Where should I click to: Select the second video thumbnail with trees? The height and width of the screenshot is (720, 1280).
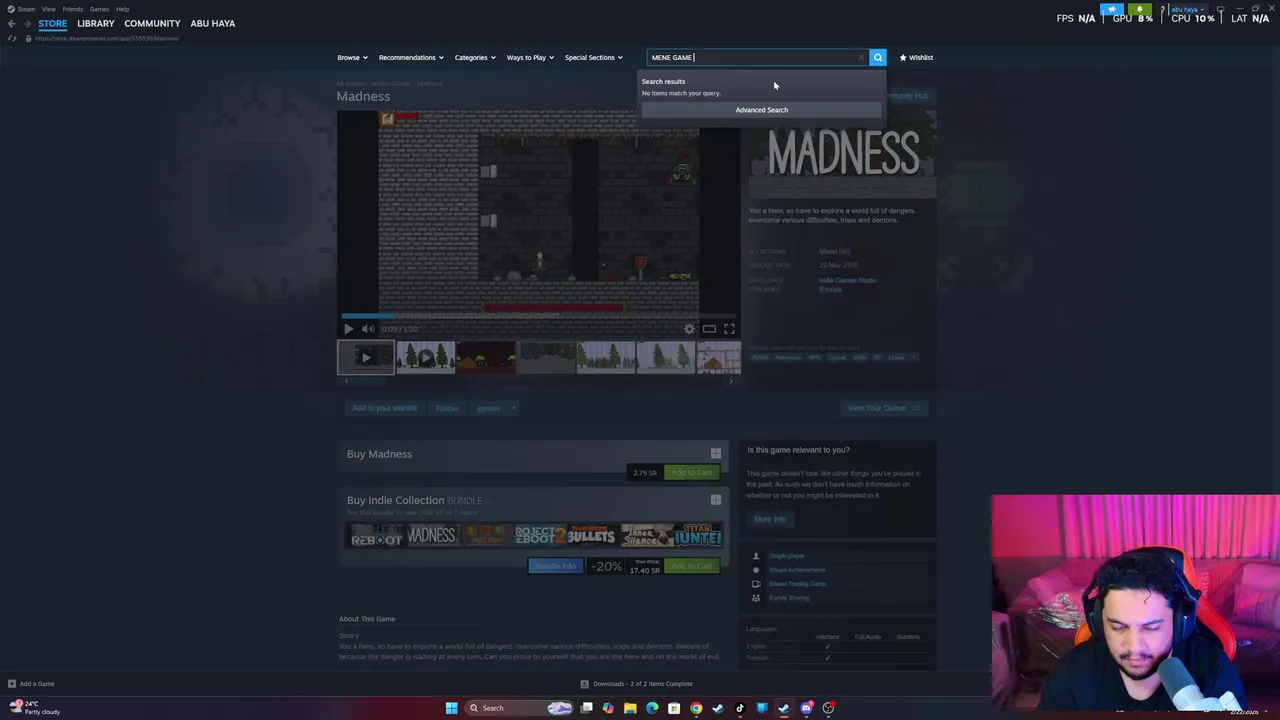click(x=426, y=357)
